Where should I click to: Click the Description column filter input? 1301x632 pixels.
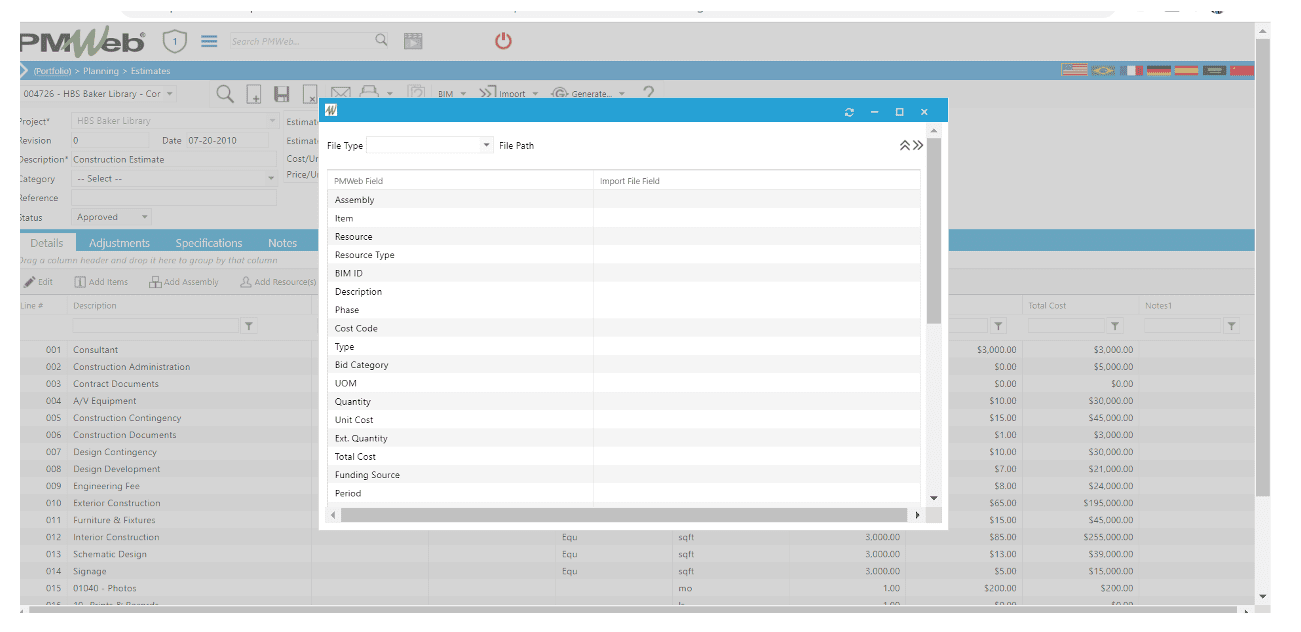pos(155,326)
